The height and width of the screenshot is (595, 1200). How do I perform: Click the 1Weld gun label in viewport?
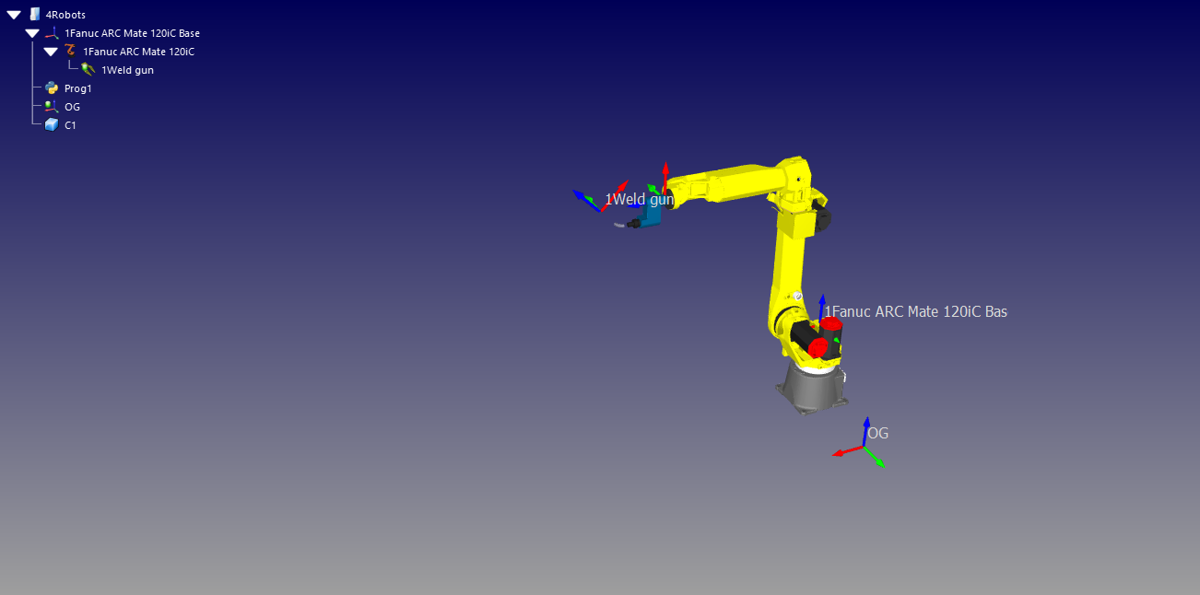click(638, 199)
